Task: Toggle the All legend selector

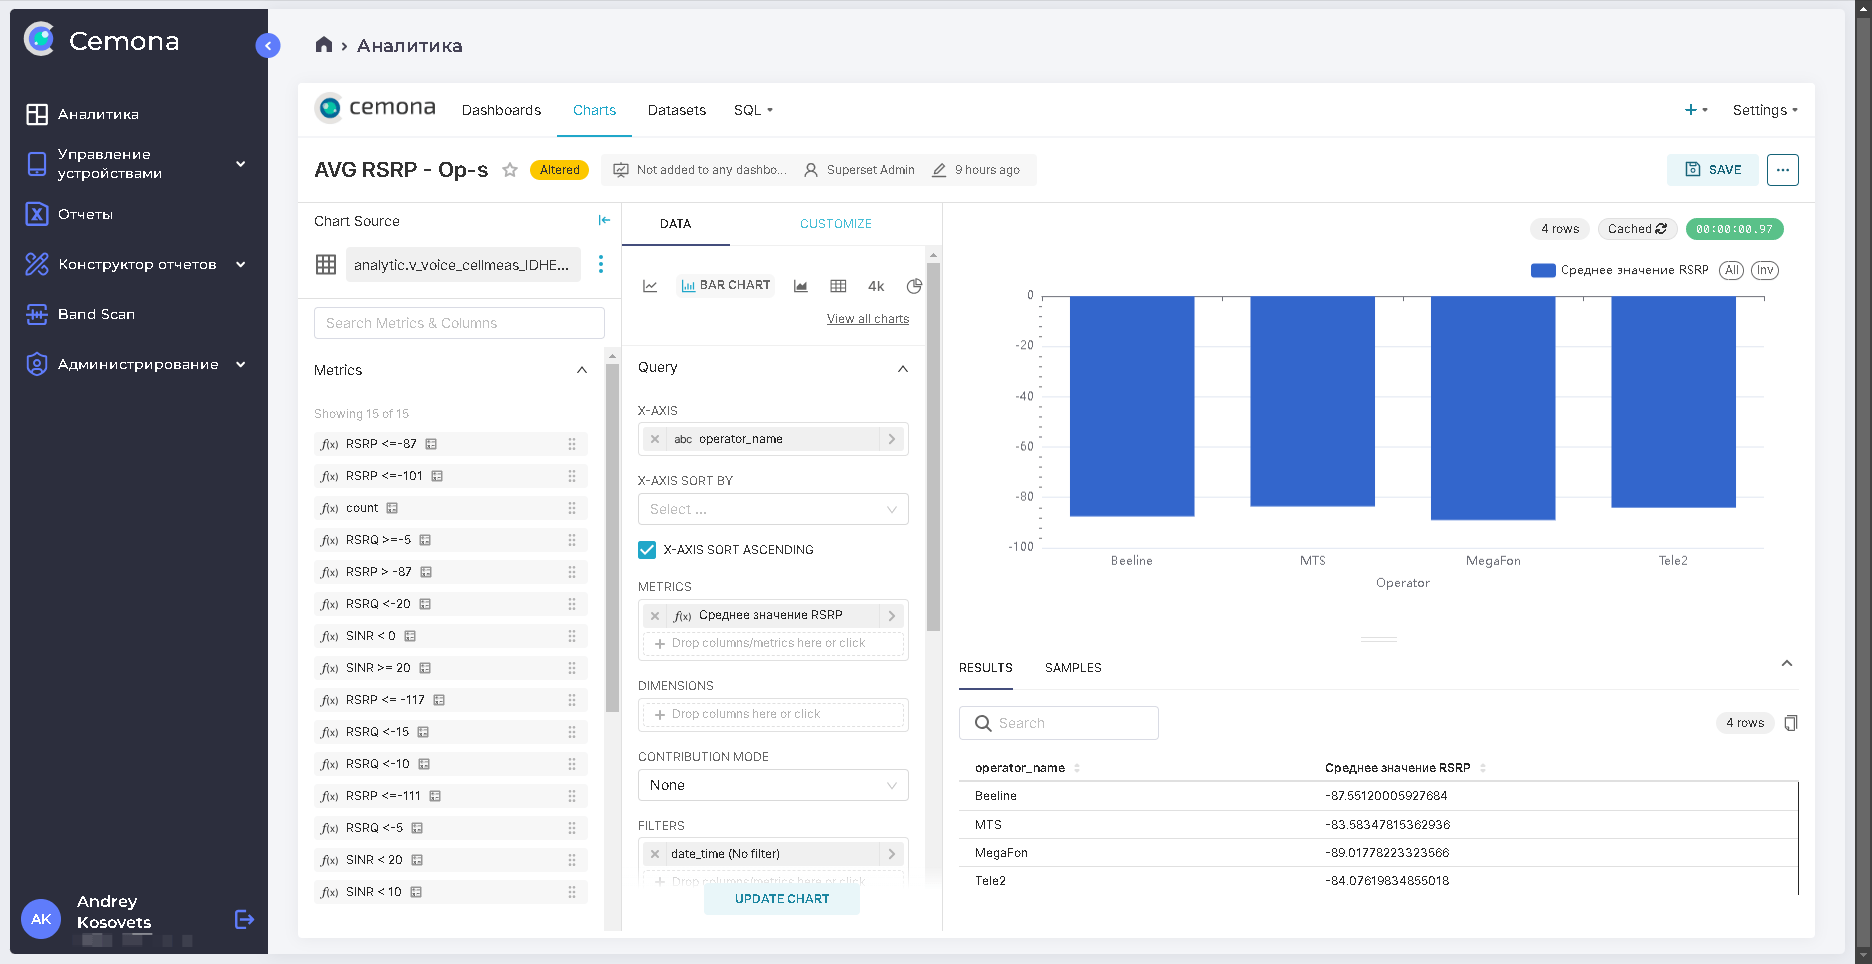Action: click(x=1731, y=270)
